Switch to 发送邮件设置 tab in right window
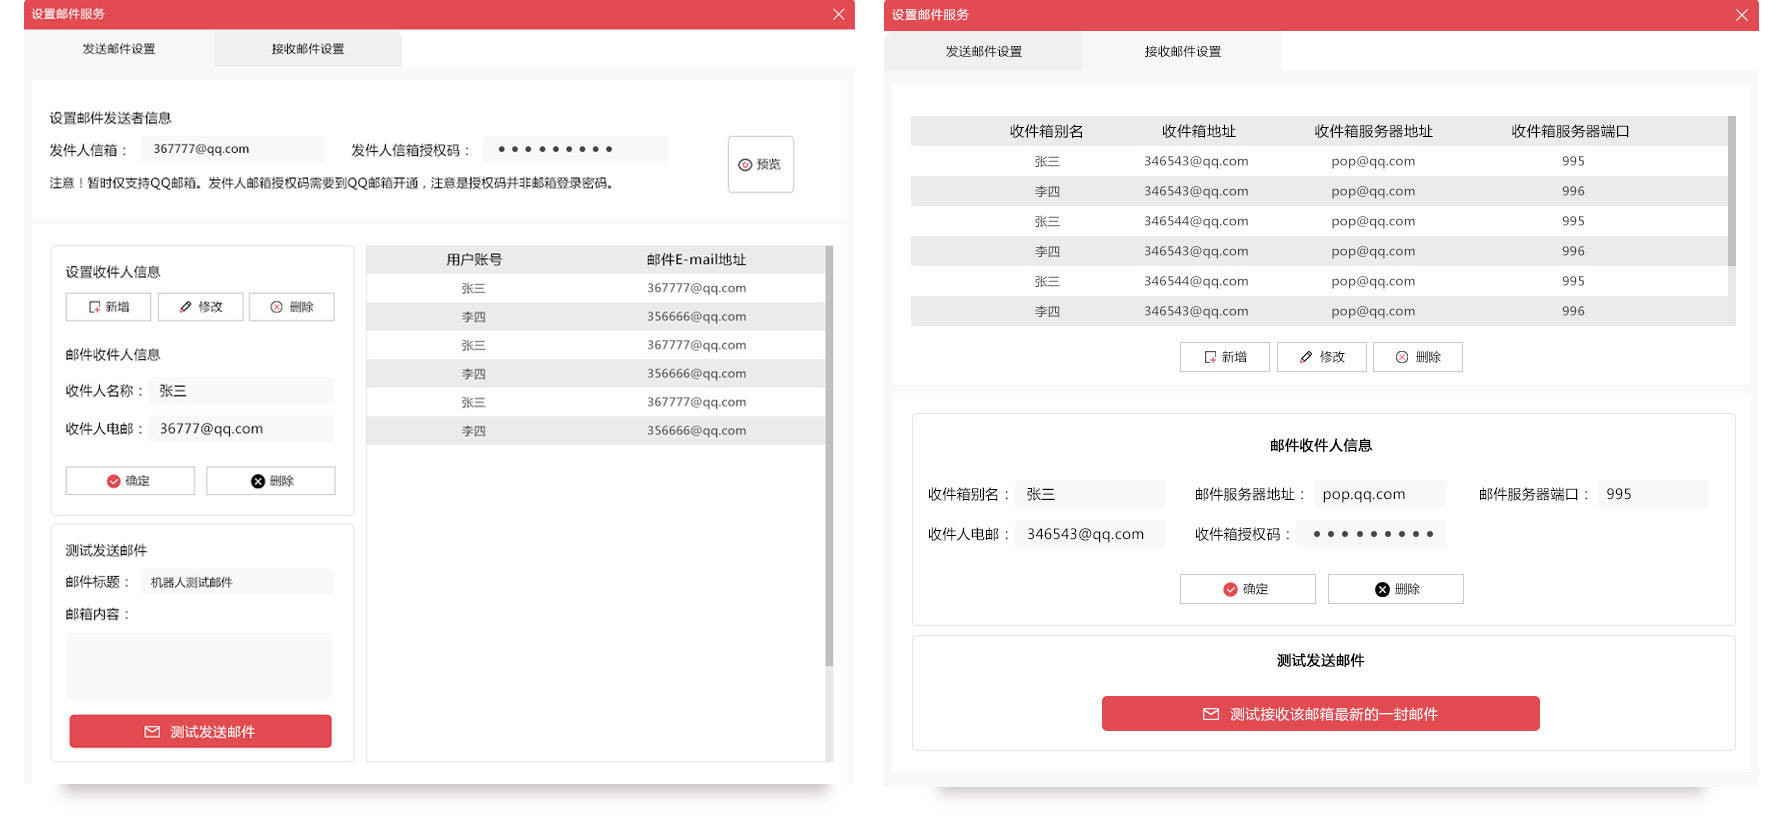1782x830 pixels. click(x=983, y=51)
